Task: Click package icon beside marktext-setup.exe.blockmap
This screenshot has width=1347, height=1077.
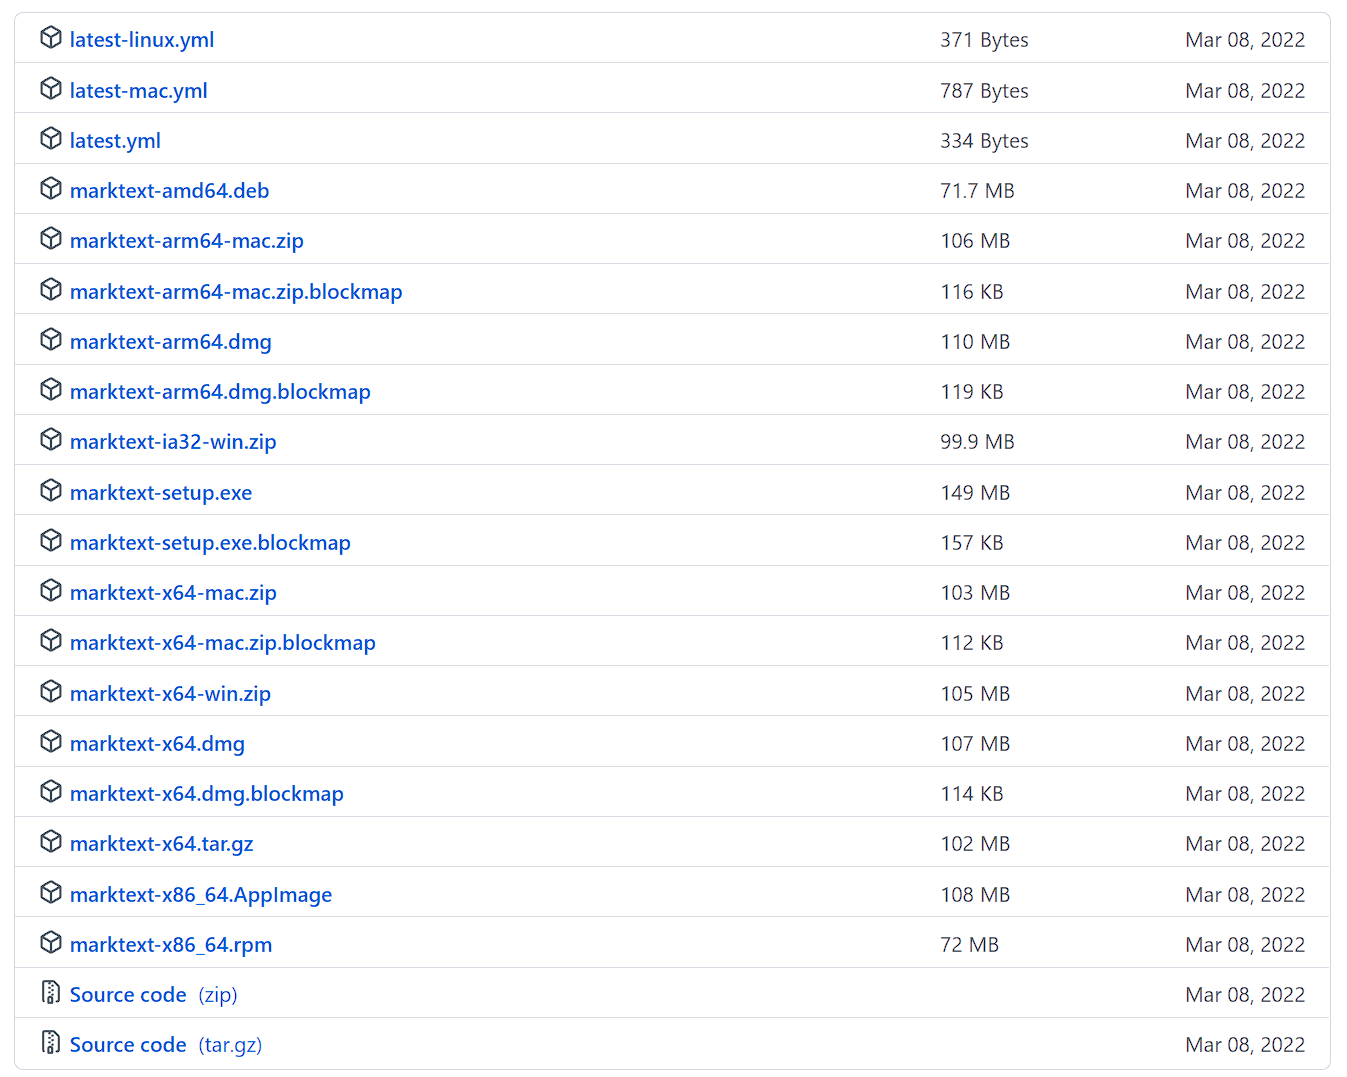Action: [51, 540]
